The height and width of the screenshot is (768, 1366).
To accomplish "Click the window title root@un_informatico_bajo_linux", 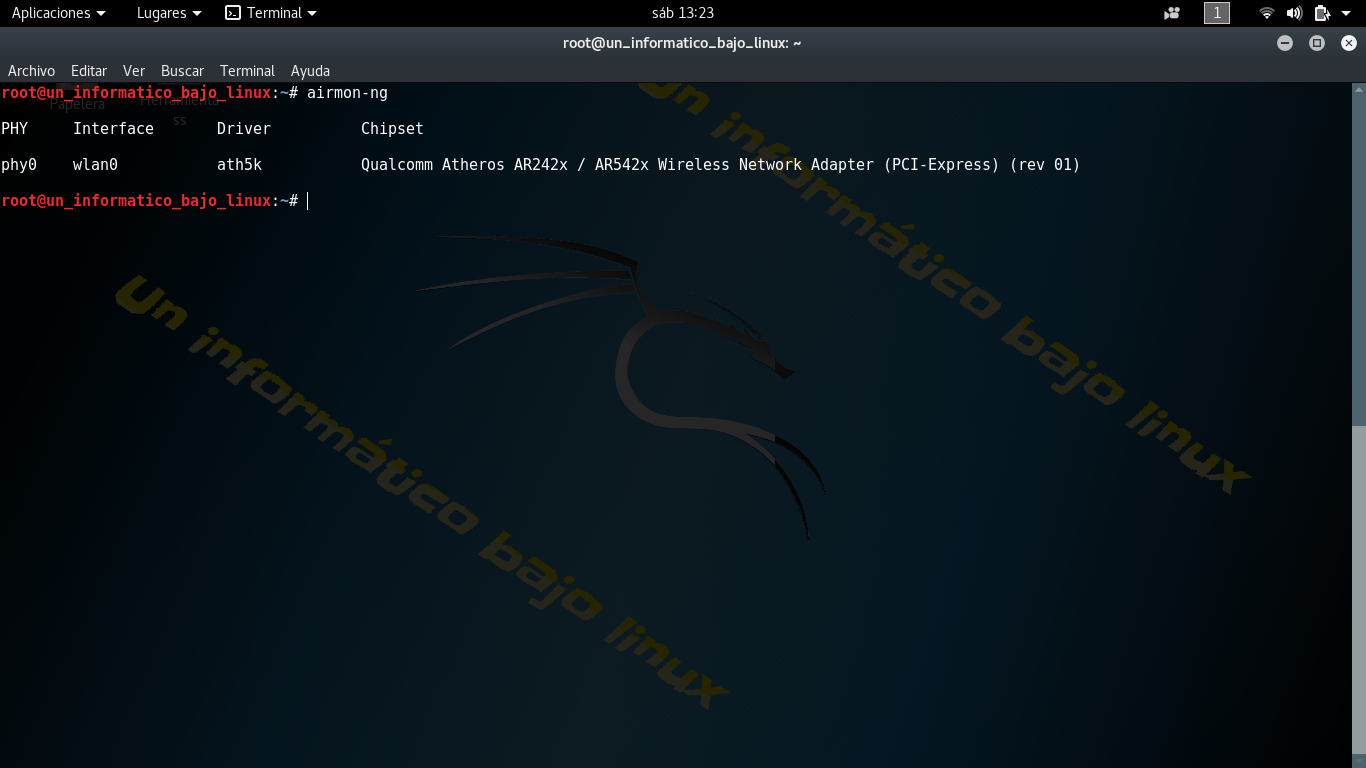I will coord(682,43).
